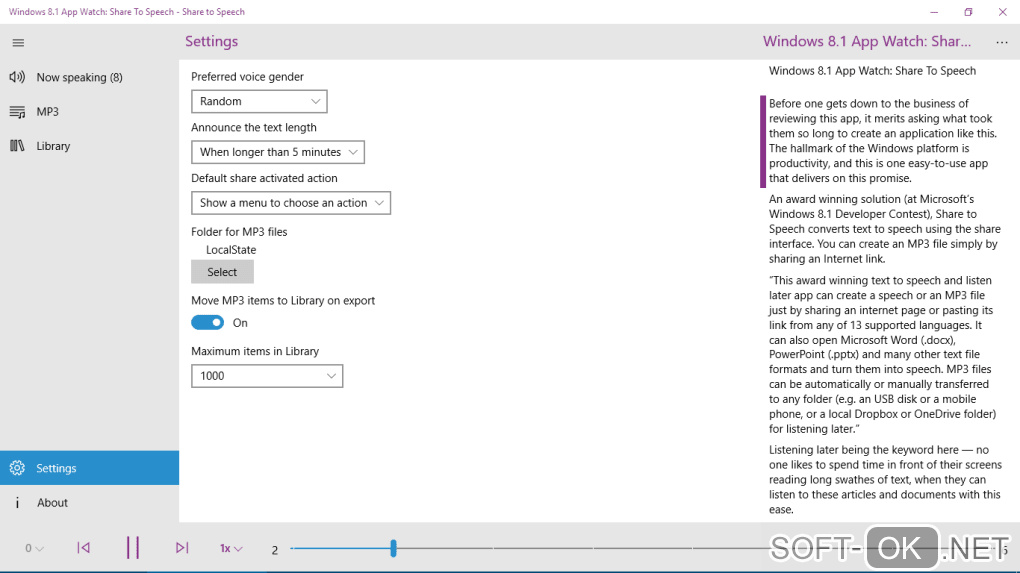Expand Maximum items in Library dropdown
The width and height of the screenshot is (1020, 573).
(x=267, y=376)
